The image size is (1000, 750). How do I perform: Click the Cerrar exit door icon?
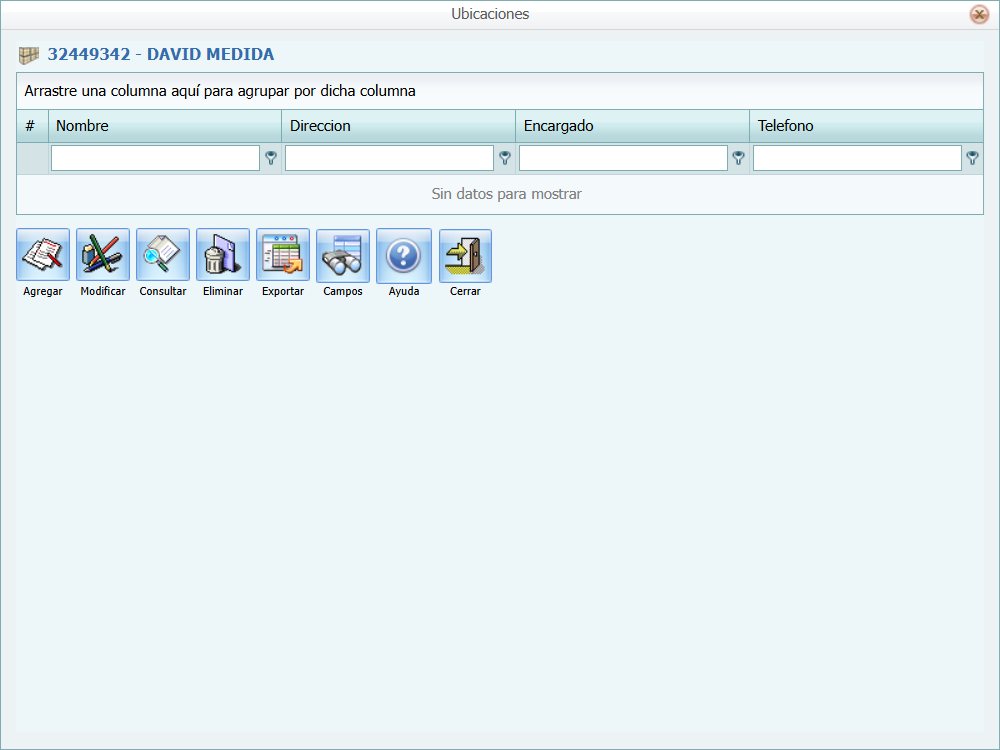point(465,255)
